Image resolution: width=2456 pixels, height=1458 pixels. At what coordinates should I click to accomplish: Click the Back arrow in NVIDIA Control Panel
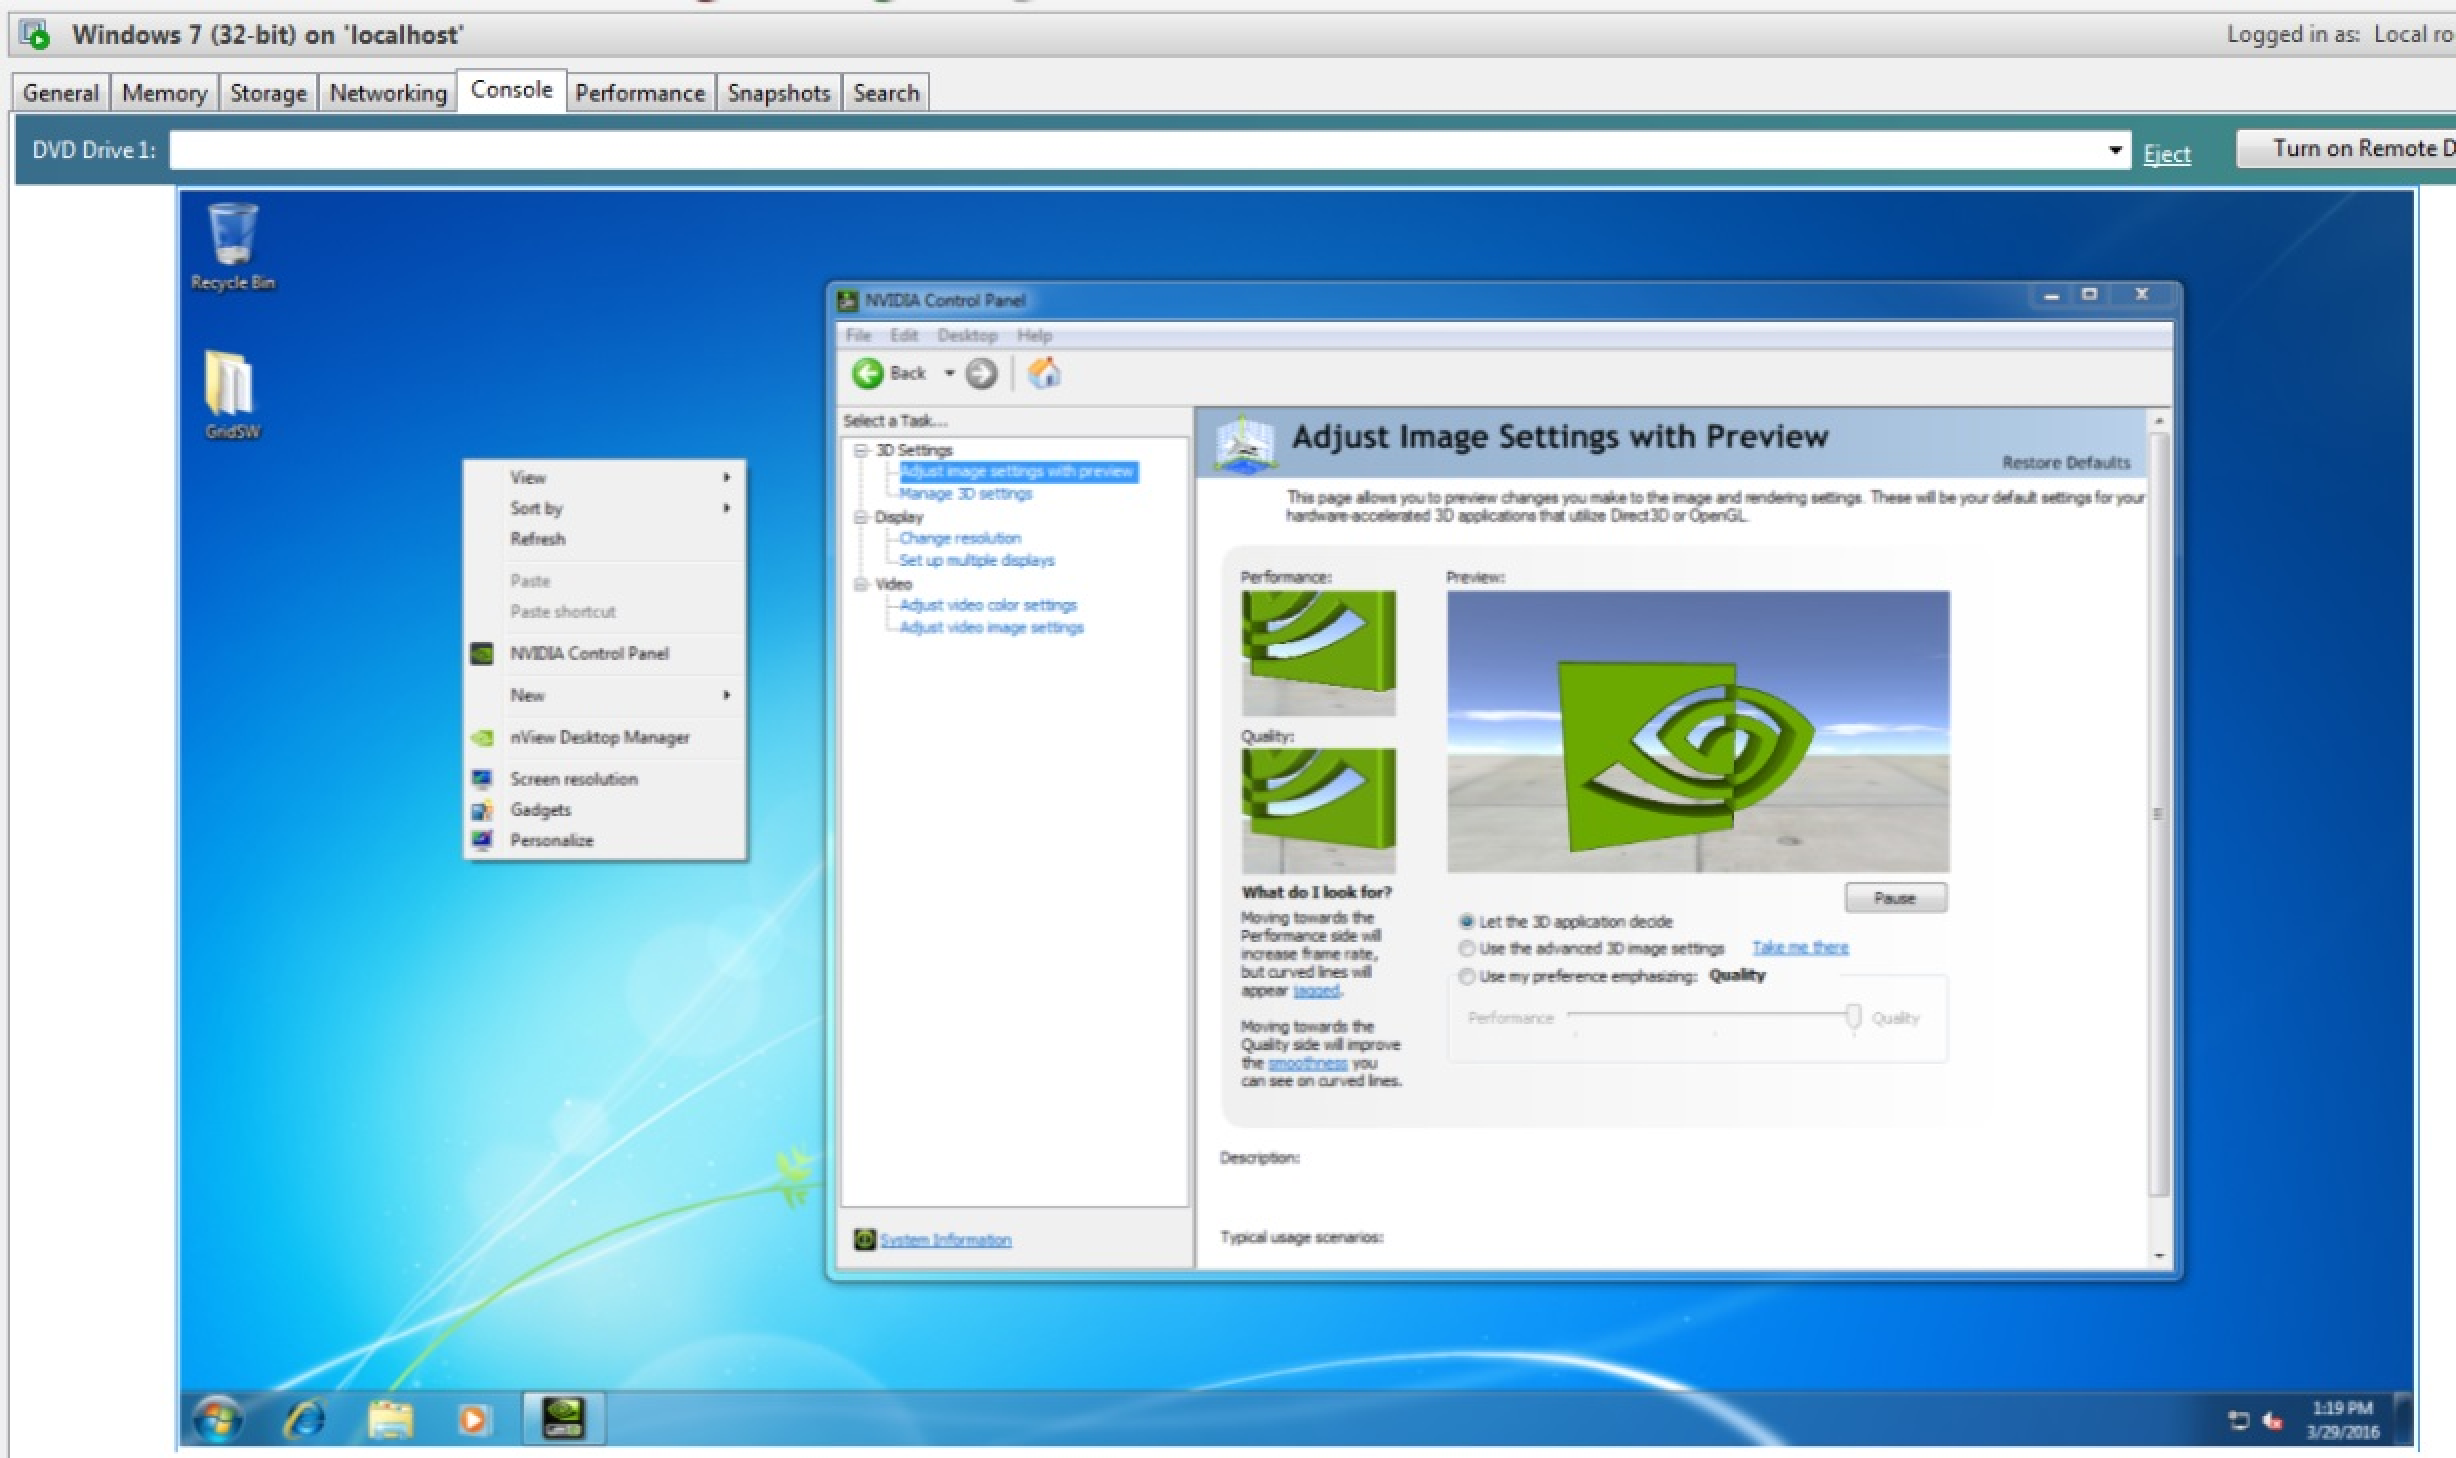[x=869, y=373]
